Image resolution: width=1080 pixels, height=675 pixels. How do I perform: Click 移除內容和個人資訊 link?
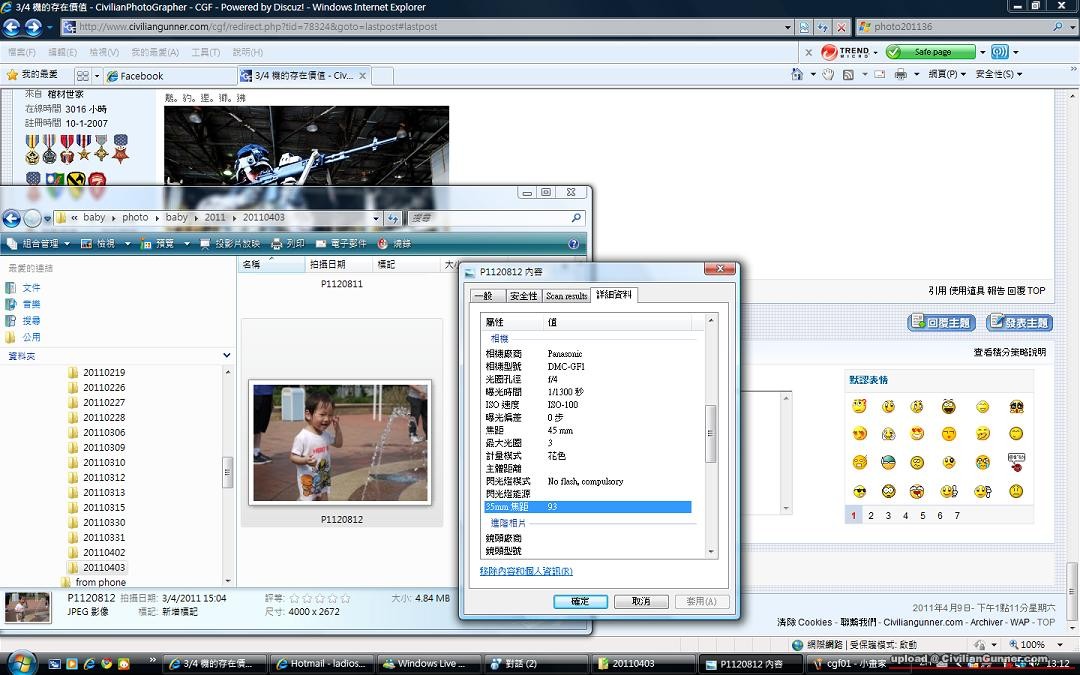526,571
